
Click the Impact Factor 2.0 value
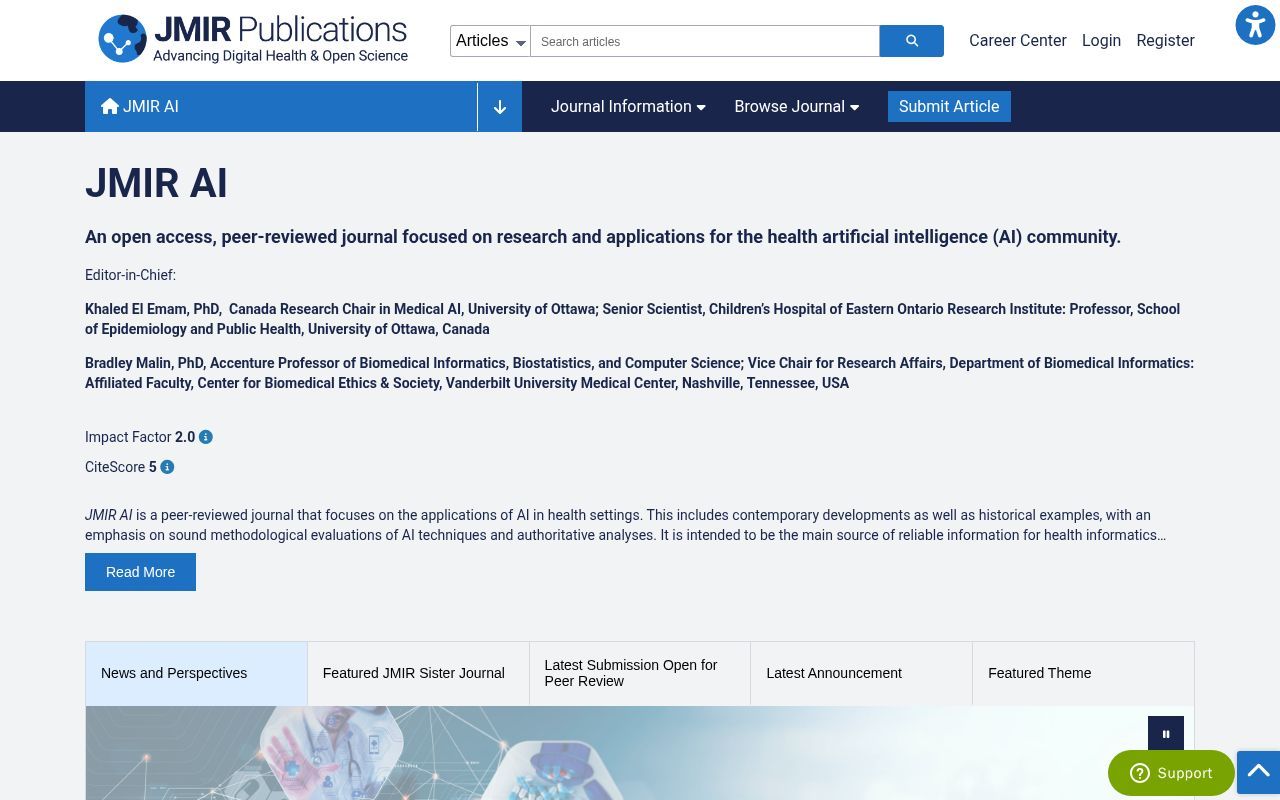[185, 437]
